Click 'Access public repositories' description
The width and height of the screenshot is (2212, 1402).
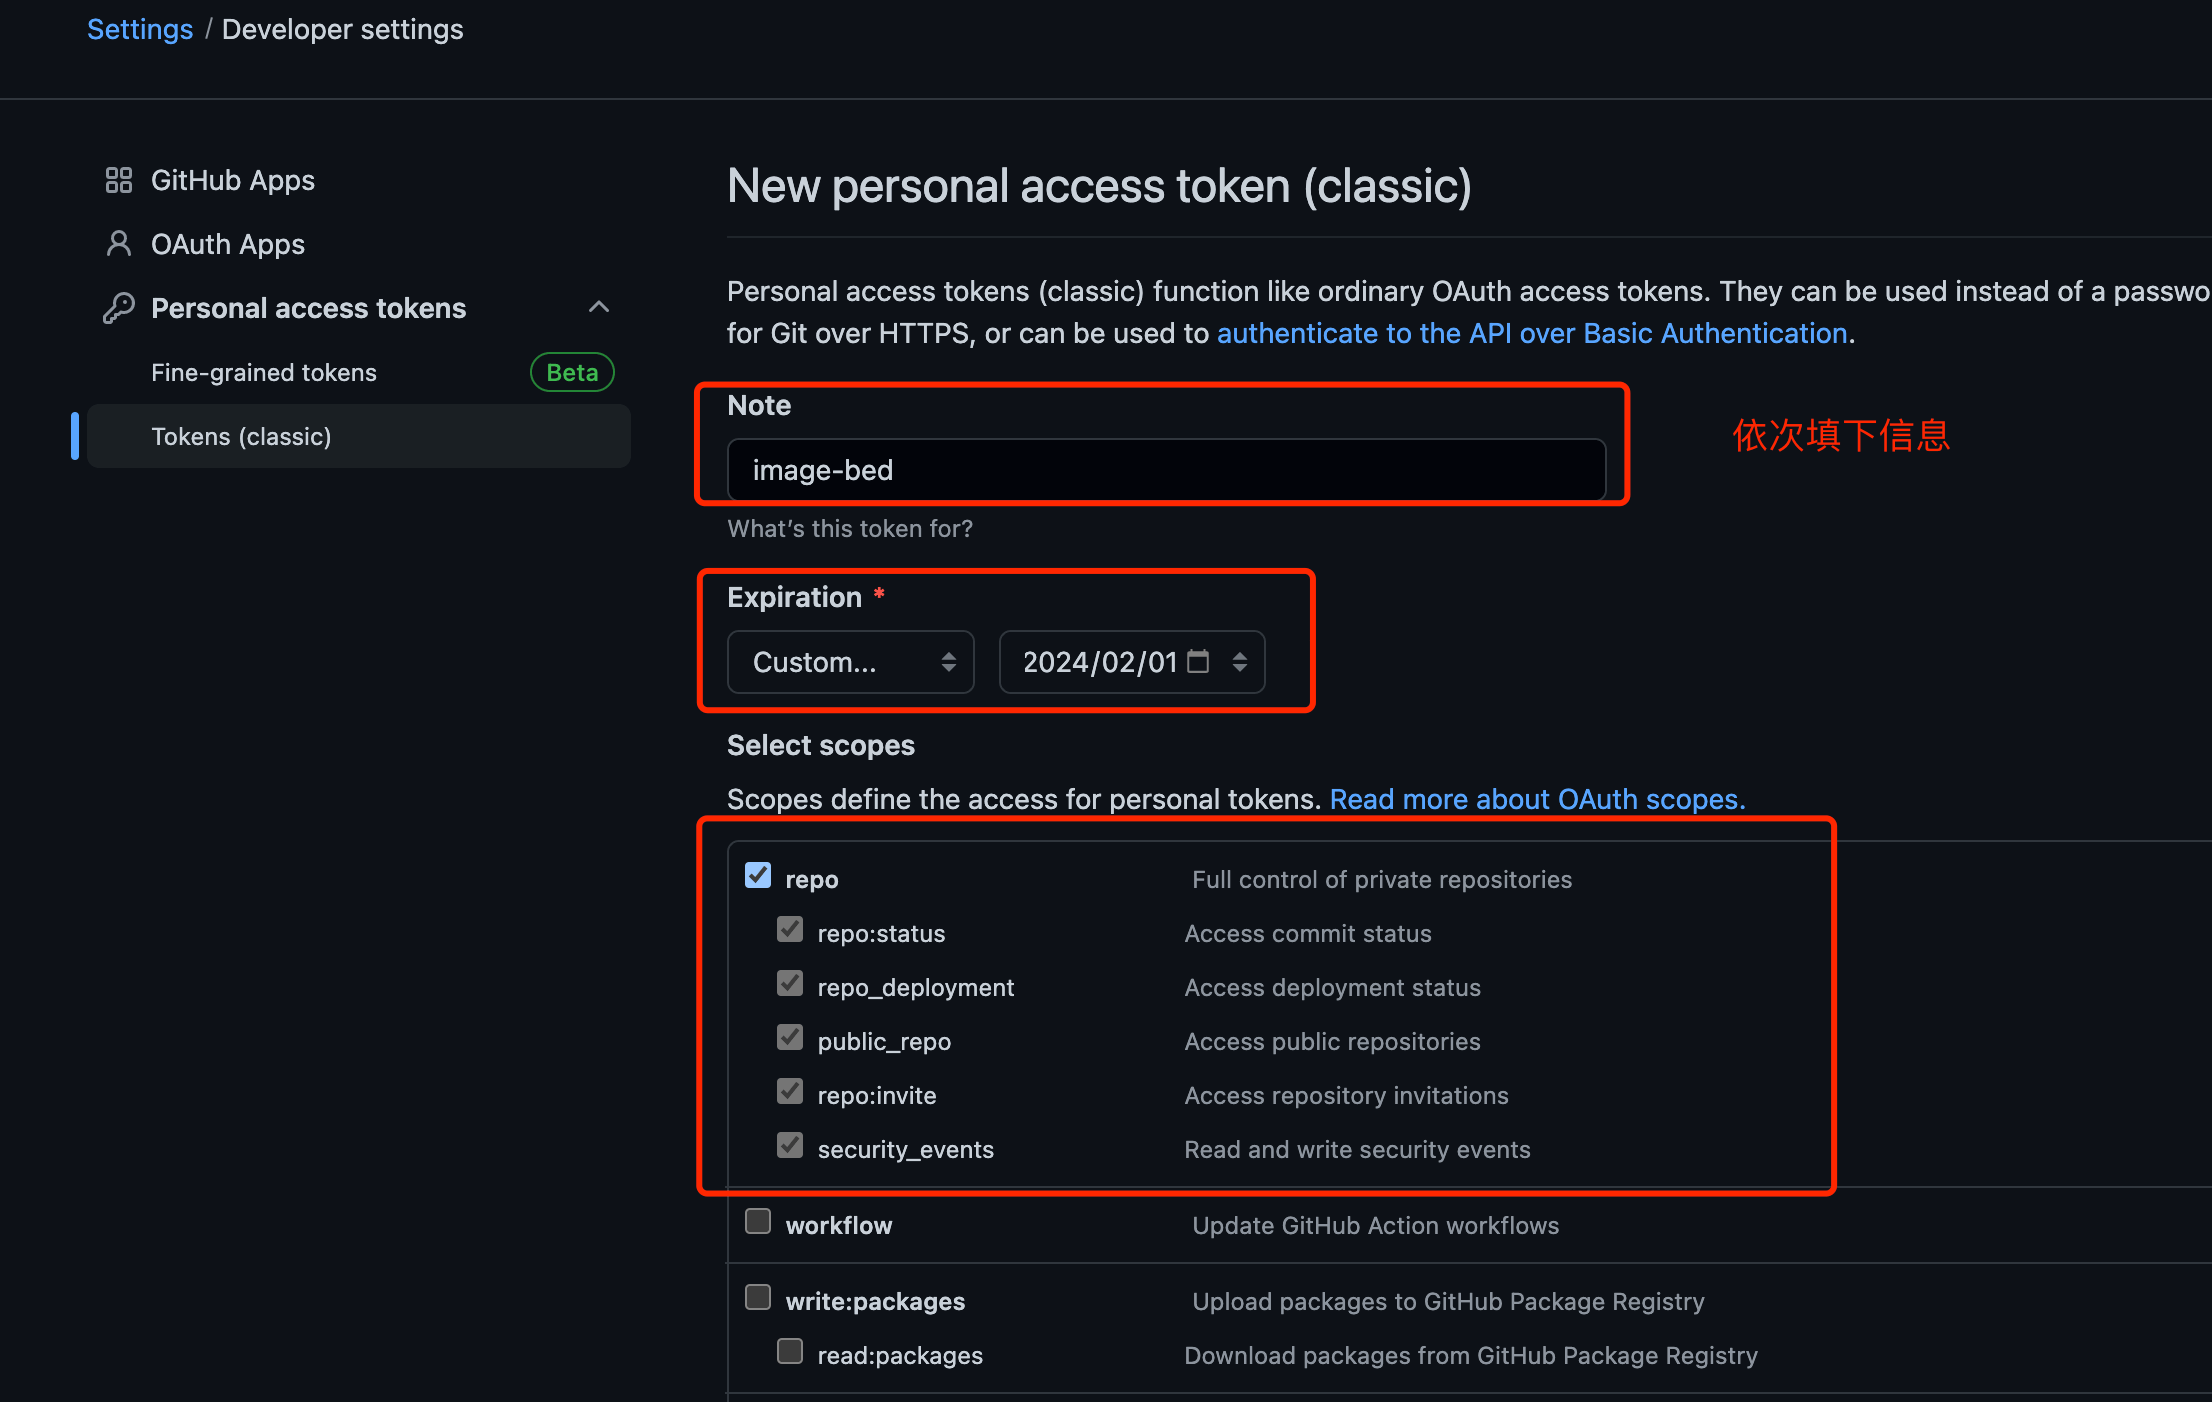point(1332,1041)
